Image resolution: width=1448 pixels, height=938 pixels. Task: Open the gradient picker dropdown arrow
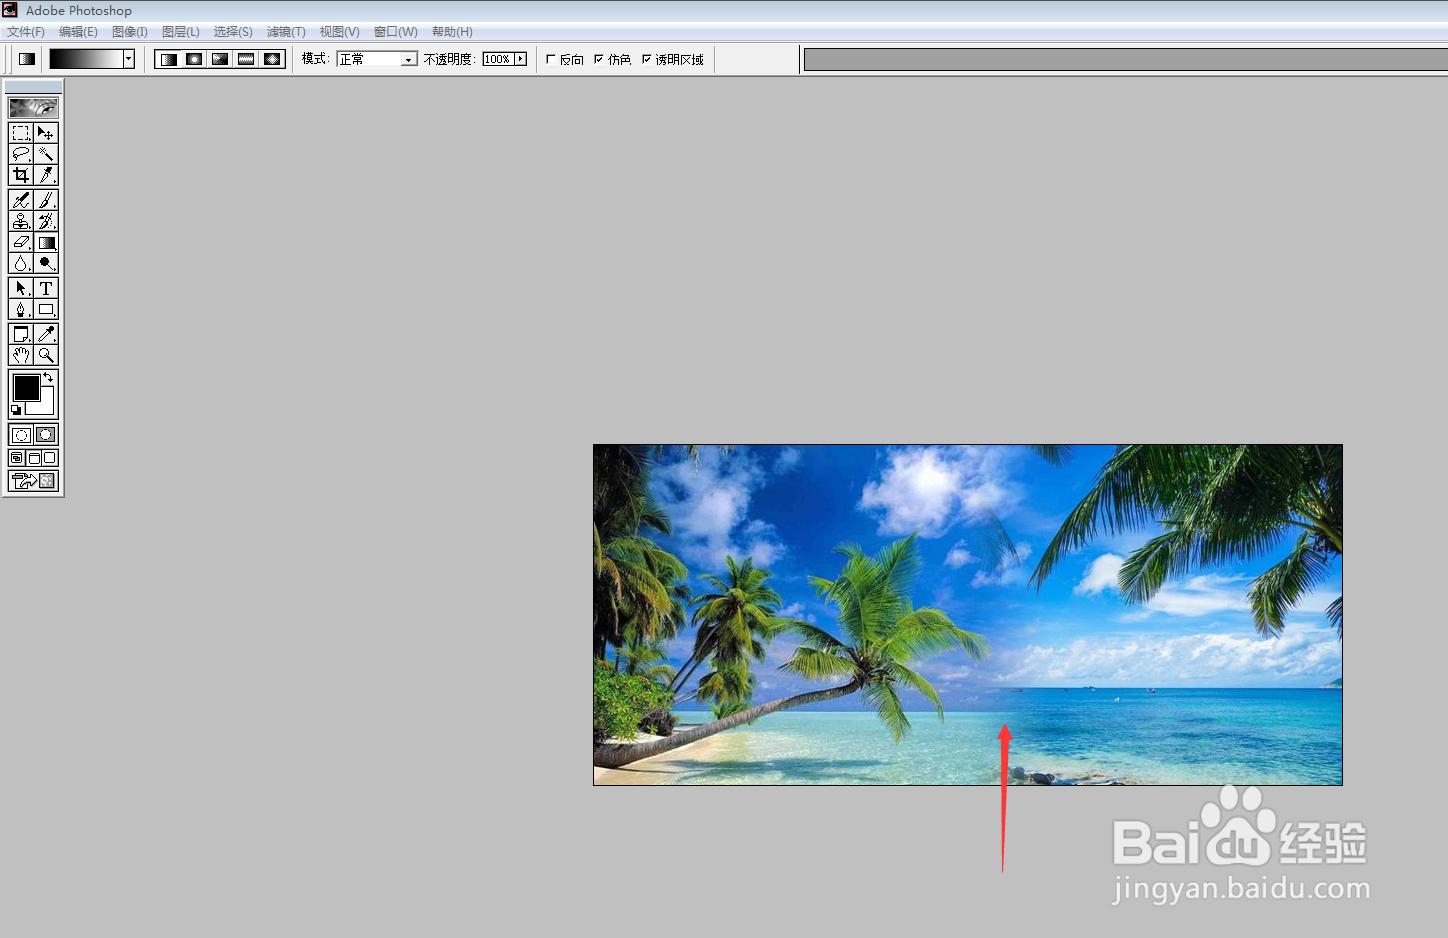coord(129,59)
